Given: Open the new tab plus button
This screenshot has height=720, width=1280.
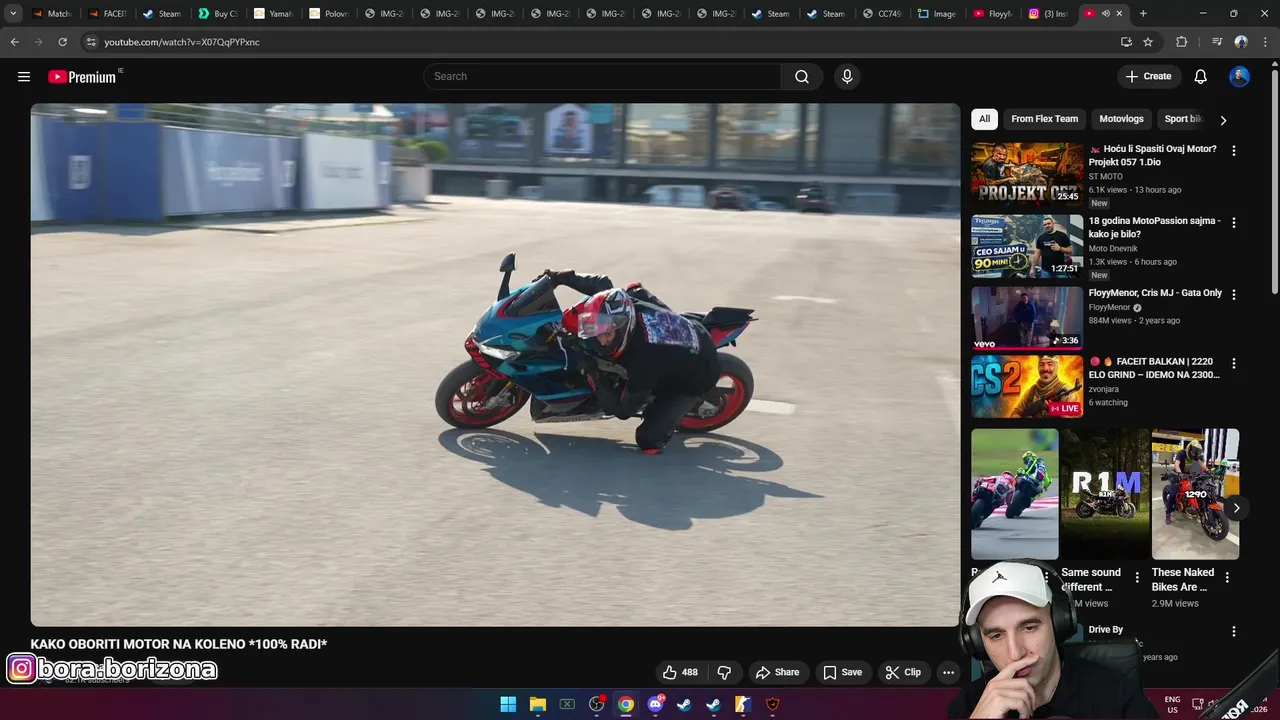Looking at the screenshot, I should [x=1143, y=13].
